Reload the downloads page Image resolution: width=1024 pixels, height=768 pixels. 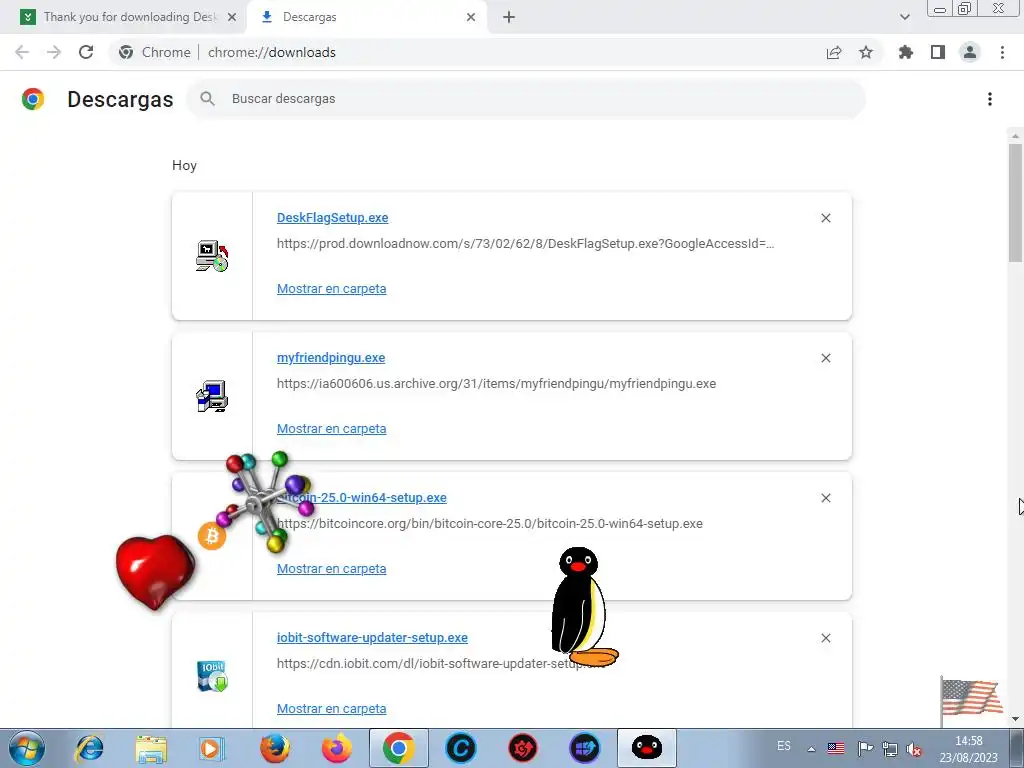point(86,52)
